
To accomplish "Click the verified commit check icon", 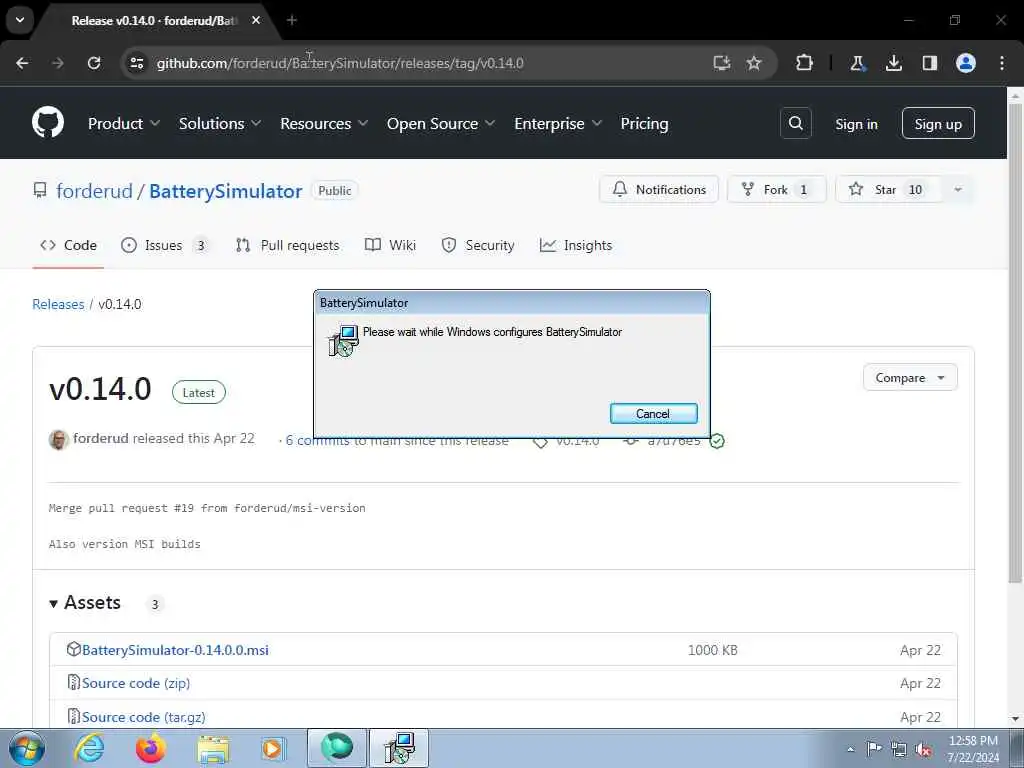I will pos(717,441).
